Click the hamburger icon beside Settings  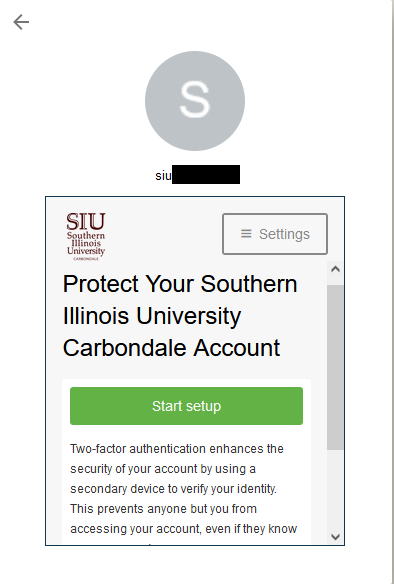(x=246, y=234)
